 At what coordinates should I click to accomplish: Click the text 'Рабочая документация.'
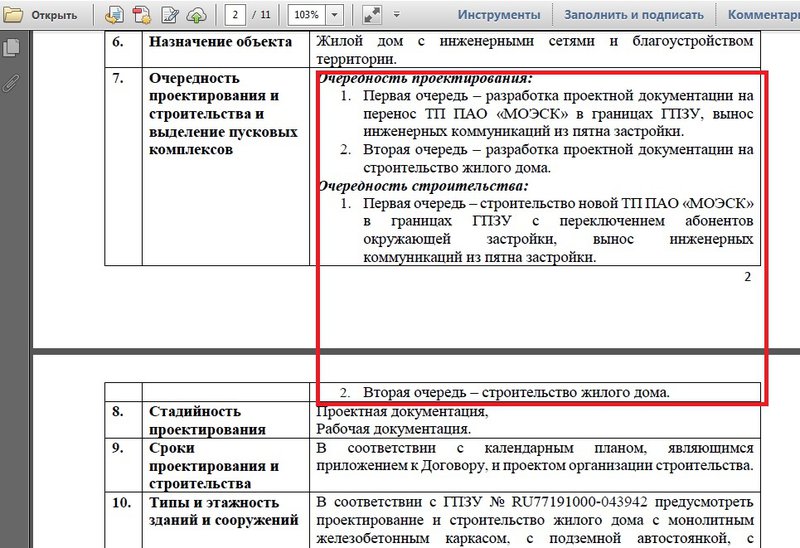[393, 429]
